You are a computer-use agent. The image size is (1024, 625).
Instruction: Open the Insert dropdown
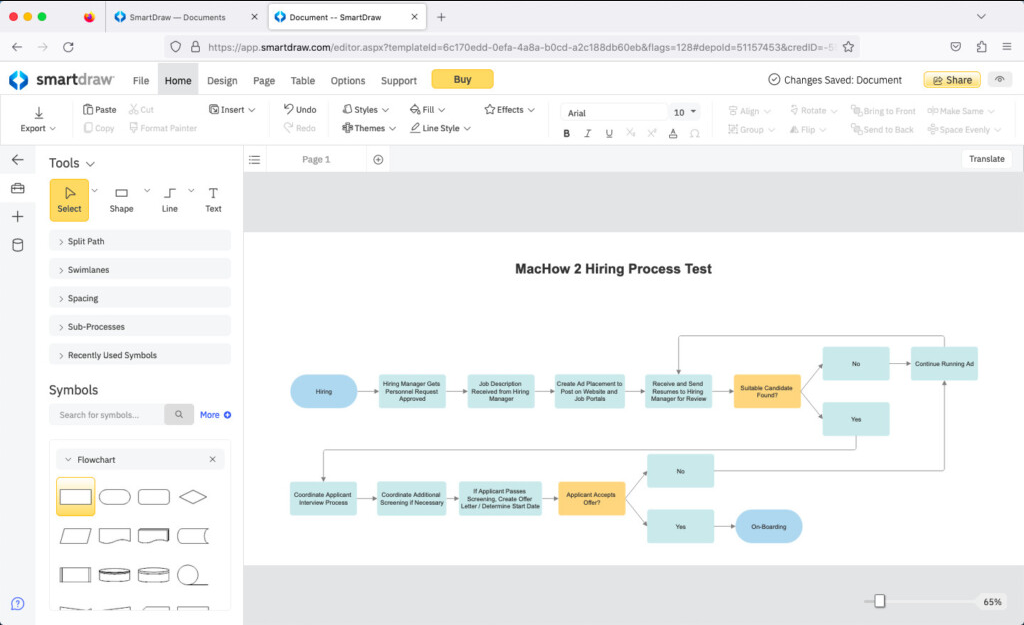click(232, 110)
